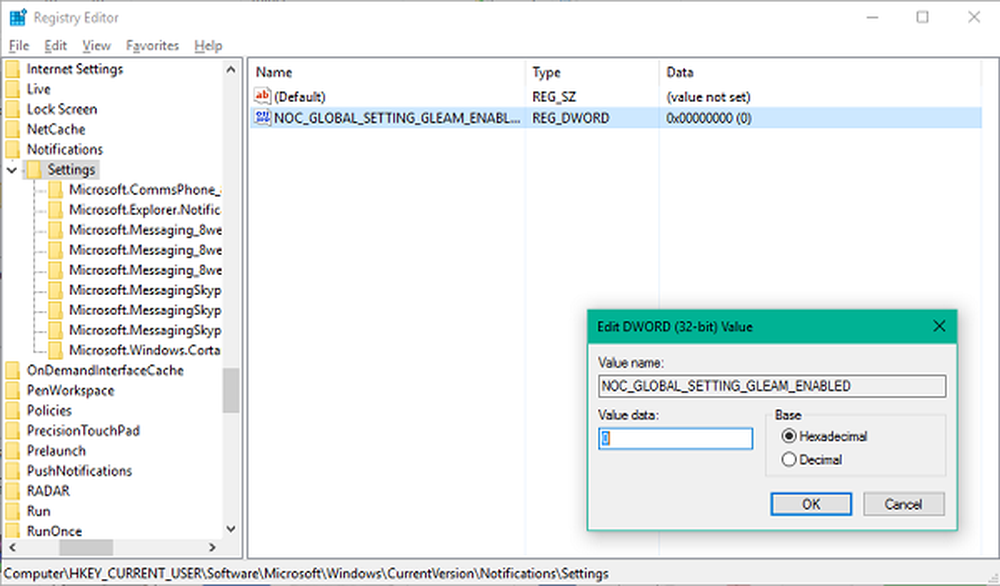Open the Help menu
This screenshot has width=1000, height=586.
click(x=208, y=45)
